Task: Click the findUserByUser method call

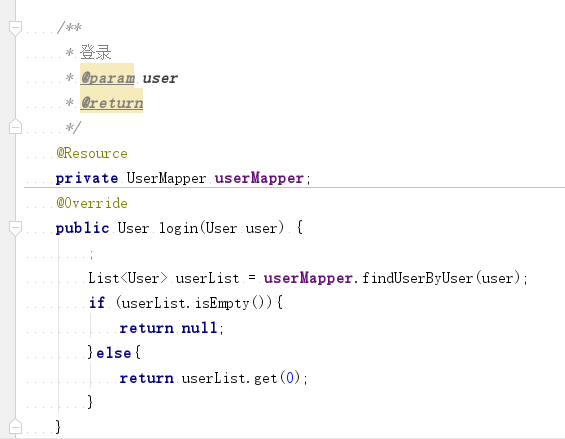Action: pos(417,278)
